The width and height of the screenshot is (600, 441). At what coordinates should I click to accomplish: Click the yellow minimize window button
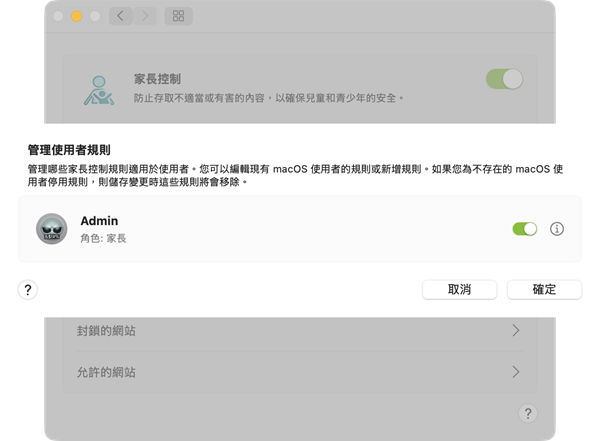pyautogui.click(x=77, y=16)
